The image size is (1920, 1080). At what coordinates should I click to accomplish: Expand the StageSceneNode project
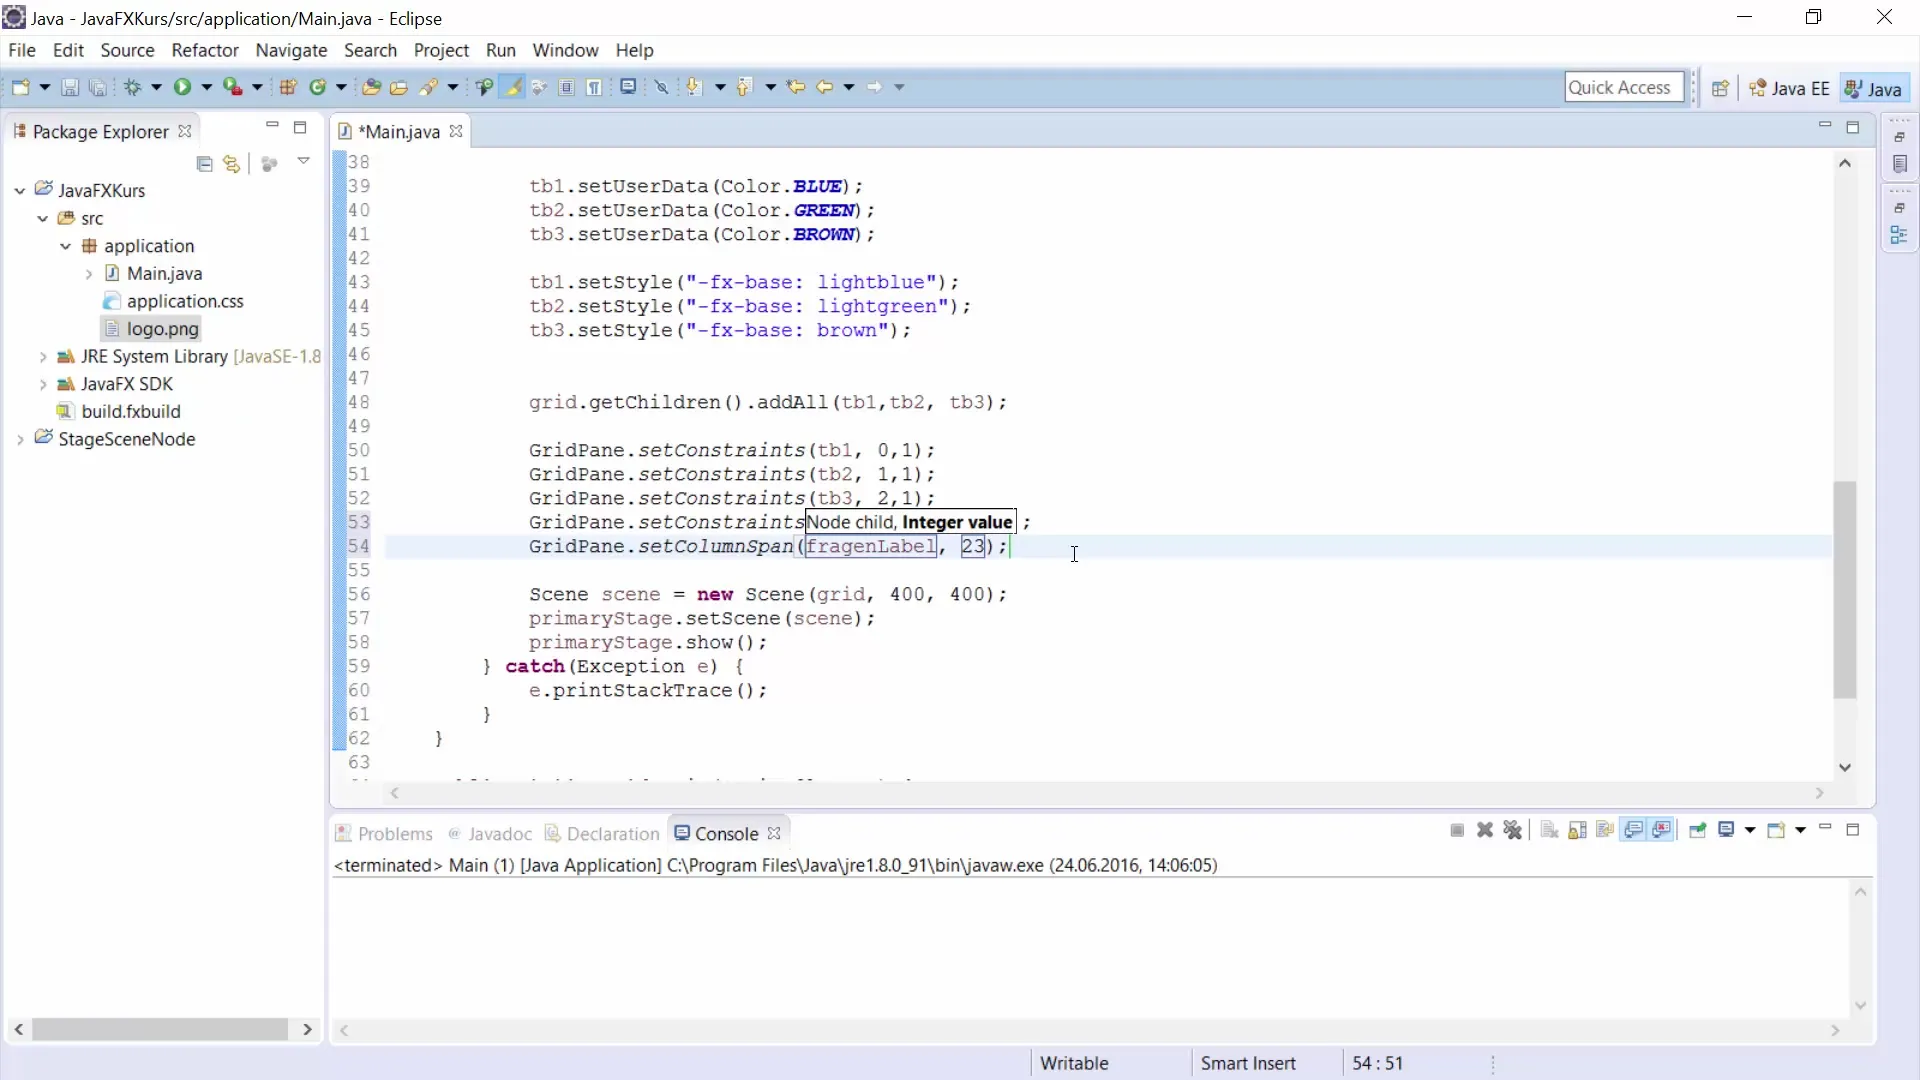click(x=20, y=439)
